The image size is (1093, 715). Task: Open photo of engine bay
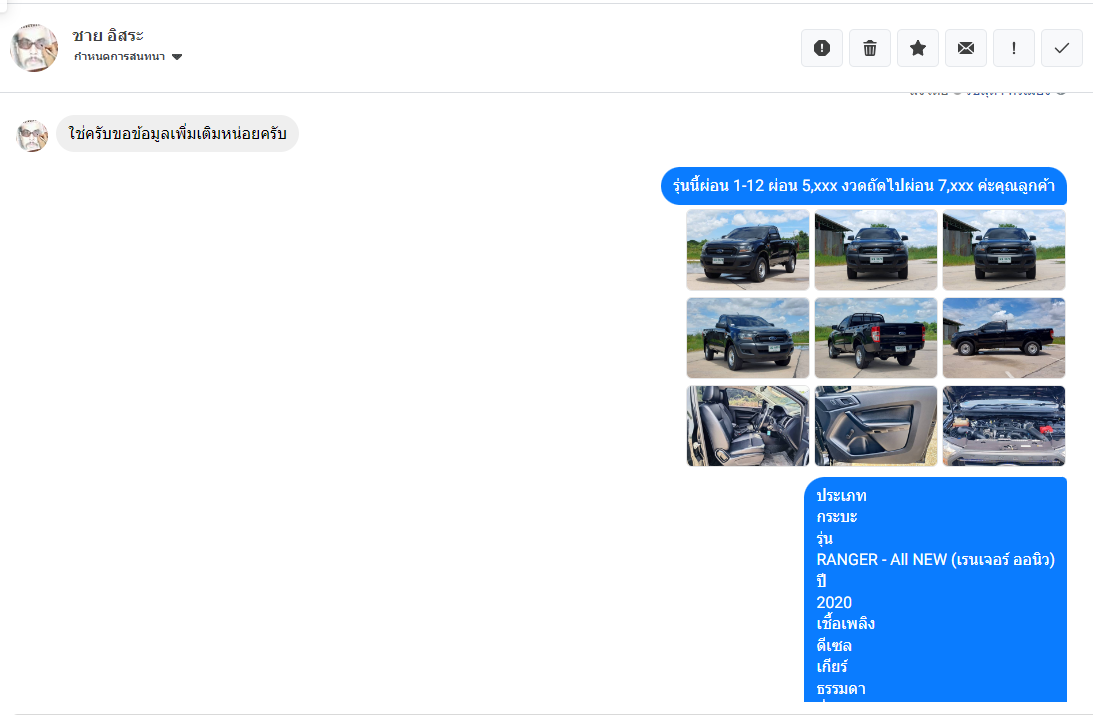click(1004, 426)
